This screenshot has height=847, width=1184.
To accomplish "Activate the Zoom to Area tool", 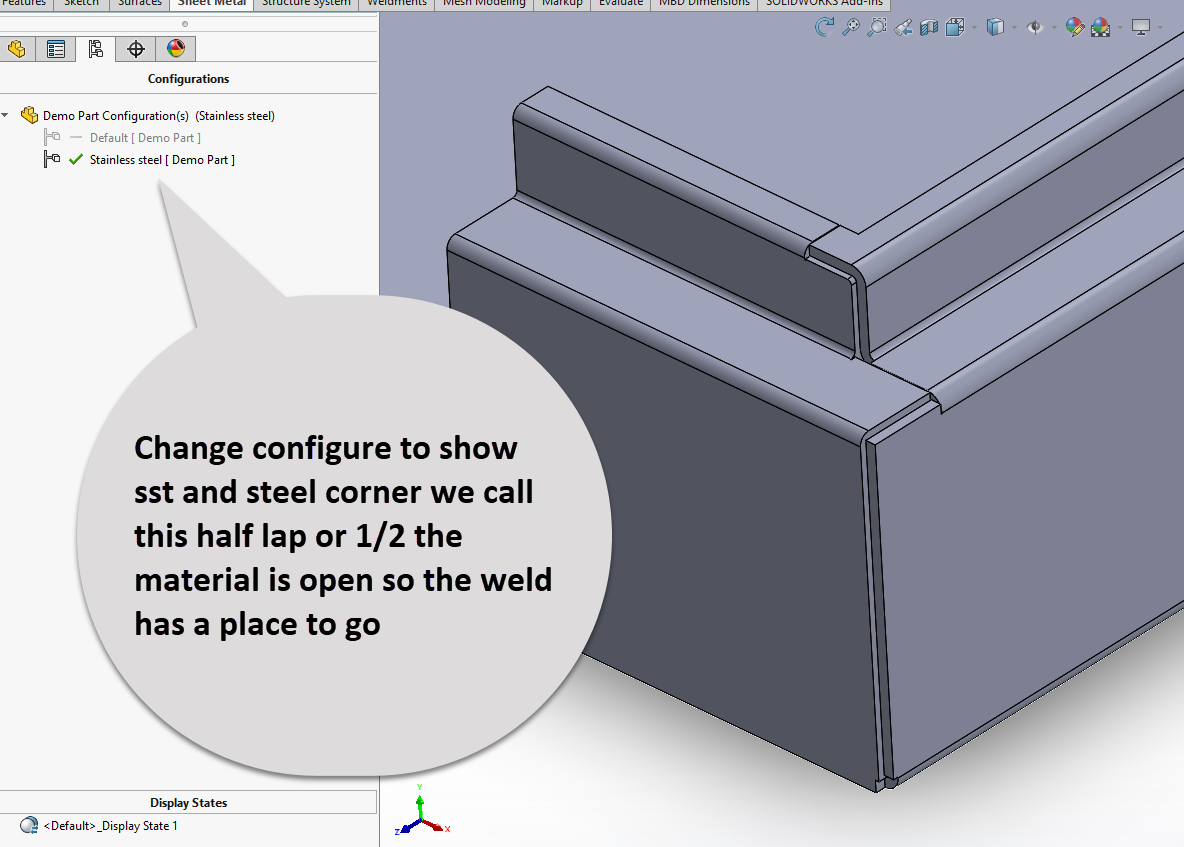I will pos(876,28).
